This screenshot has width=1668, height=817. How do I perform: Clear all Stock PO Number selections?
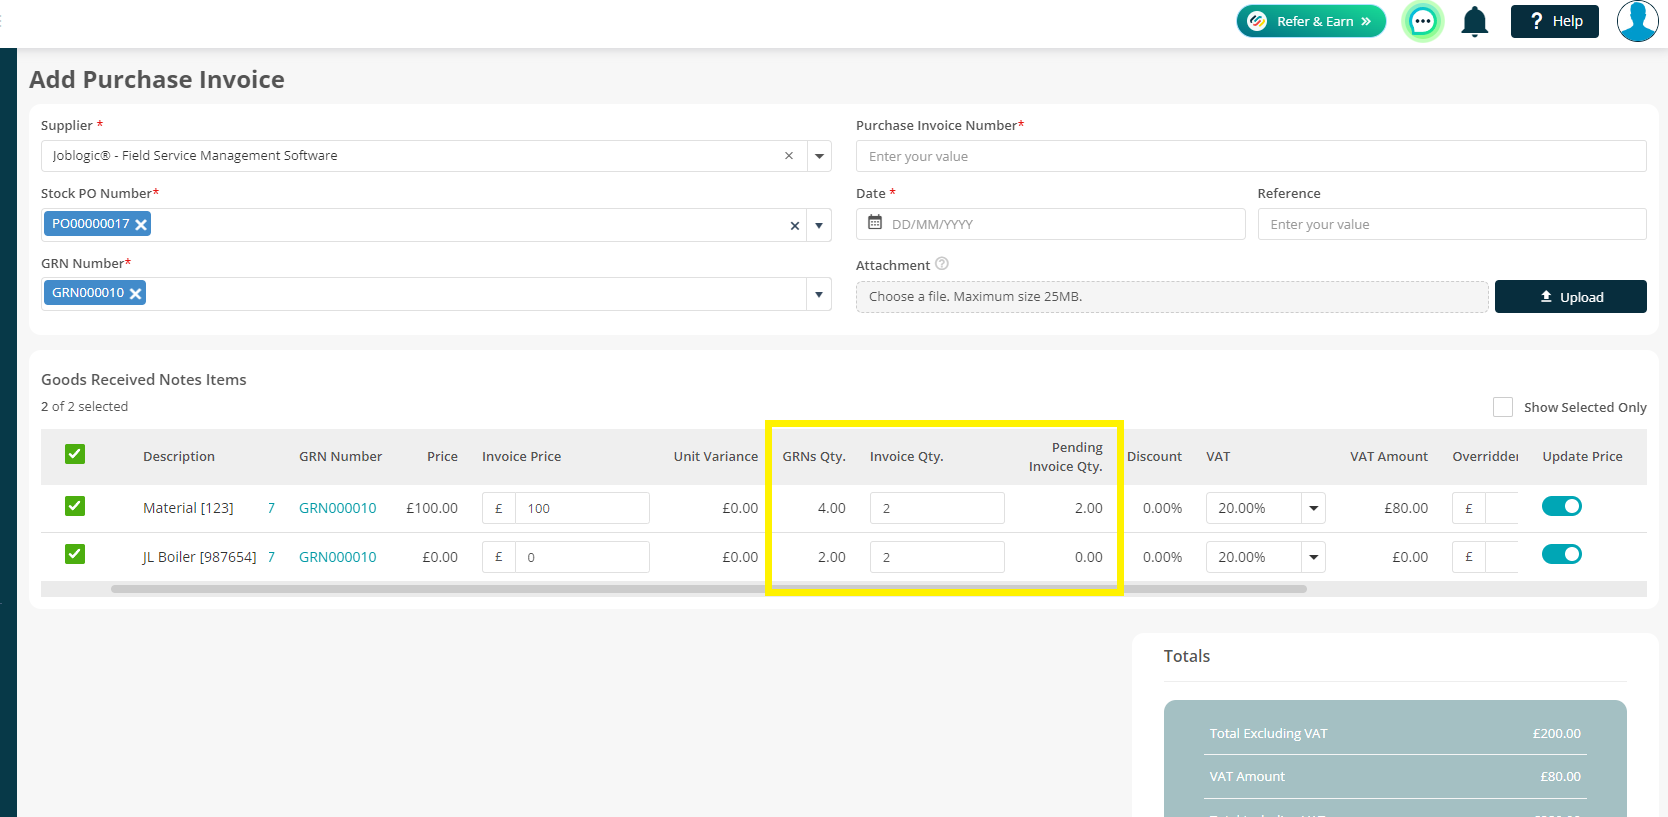[x=795, y=226]
